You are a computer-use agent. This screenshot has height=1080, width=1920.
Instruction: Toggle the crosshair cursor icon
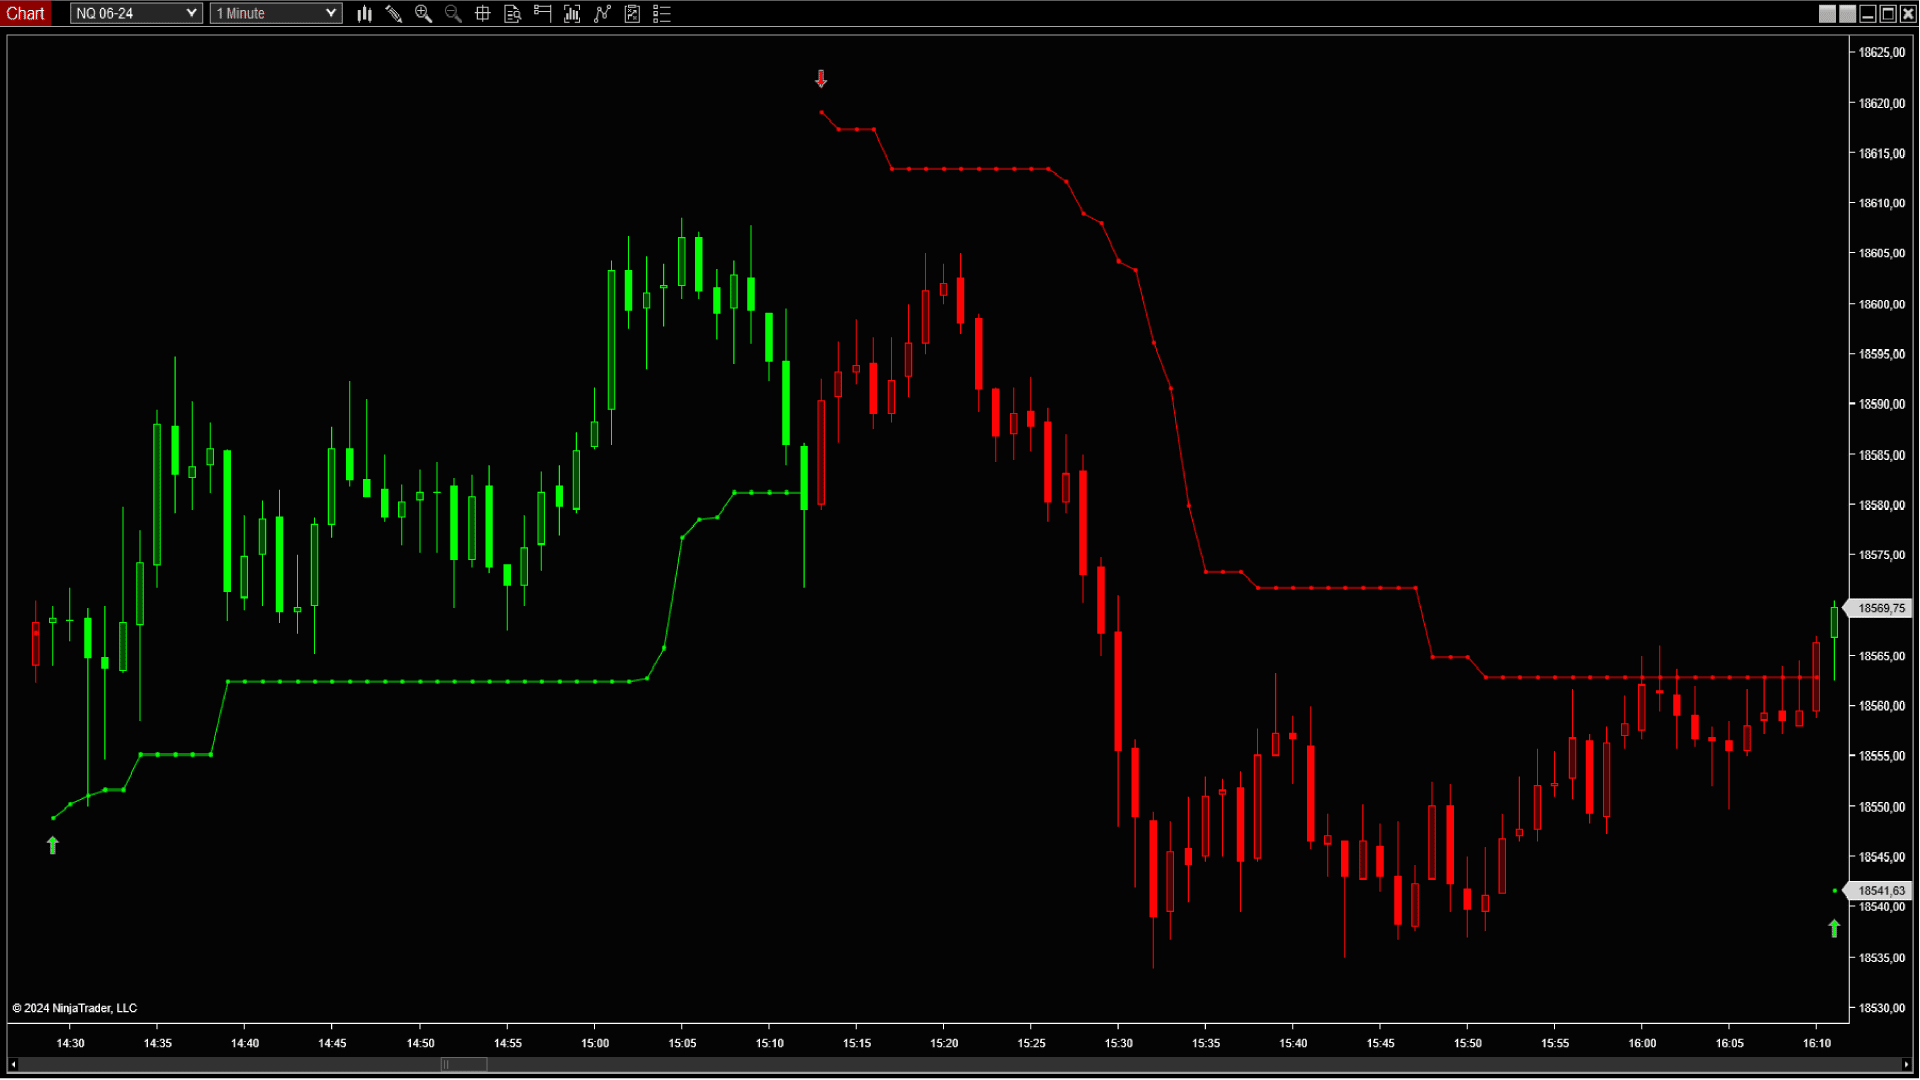(483, 14)
